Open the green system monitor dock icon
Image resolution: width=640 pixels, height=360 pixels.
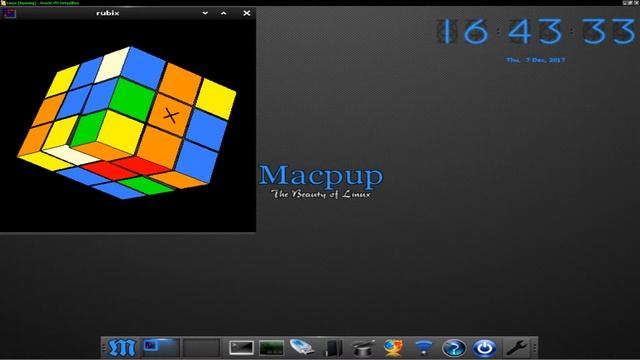tap(271, 348)
